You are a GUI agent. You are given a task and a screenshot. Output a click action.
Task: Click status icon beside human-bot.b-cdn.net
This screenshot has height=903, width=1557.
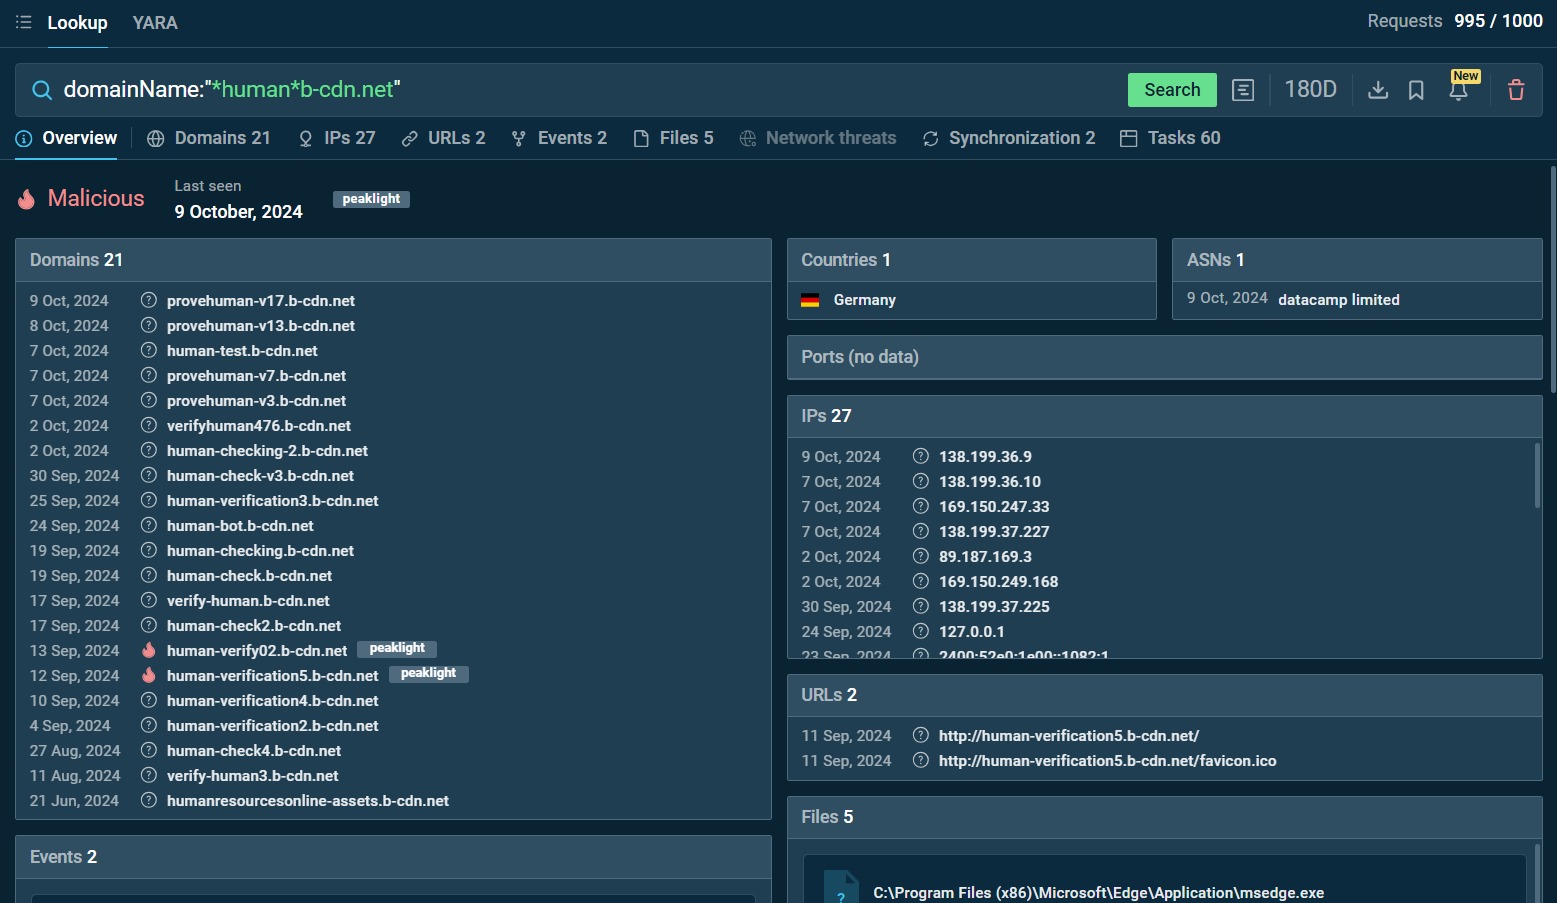[x=149, y=525]
